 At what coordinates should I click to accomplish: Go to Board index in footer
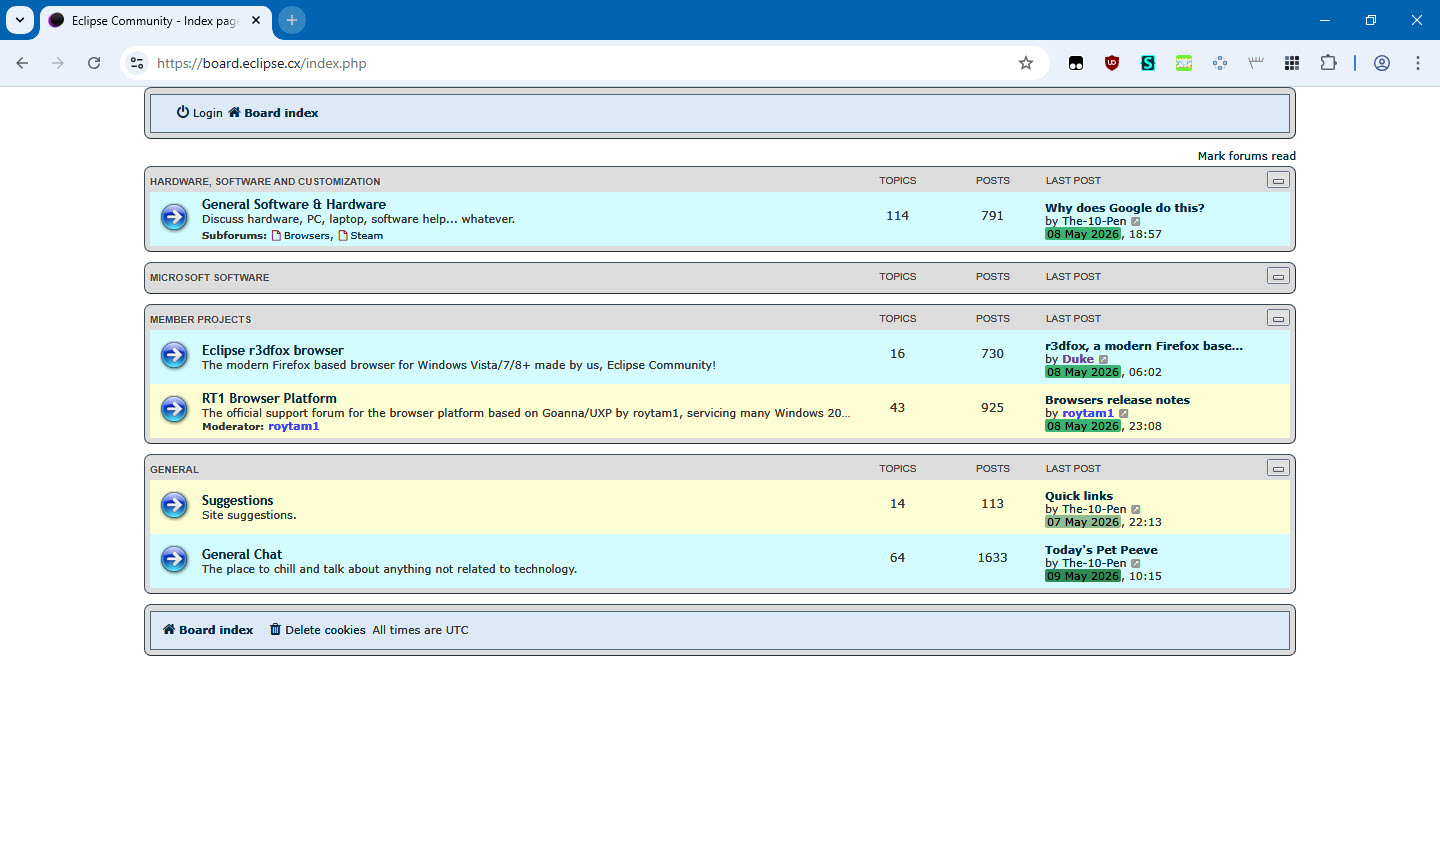(208, 630)
